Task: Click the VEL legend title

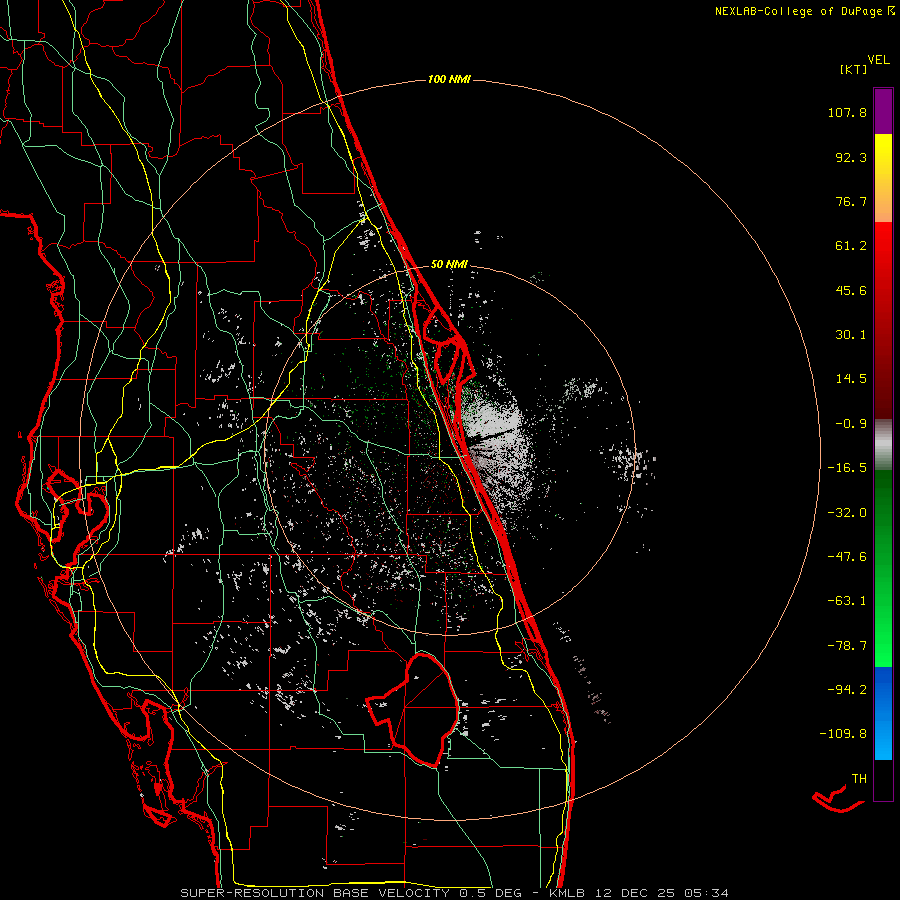Action: [x=879, y=60]
